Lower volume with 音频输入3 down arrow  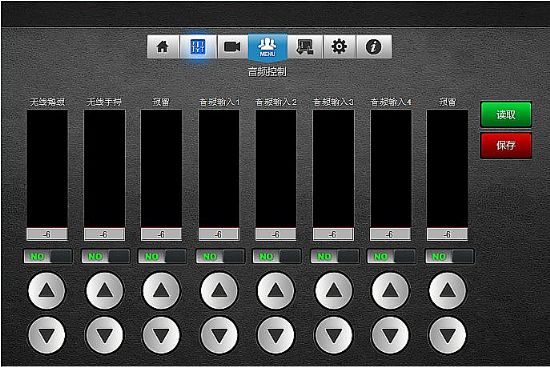point(333,335)
